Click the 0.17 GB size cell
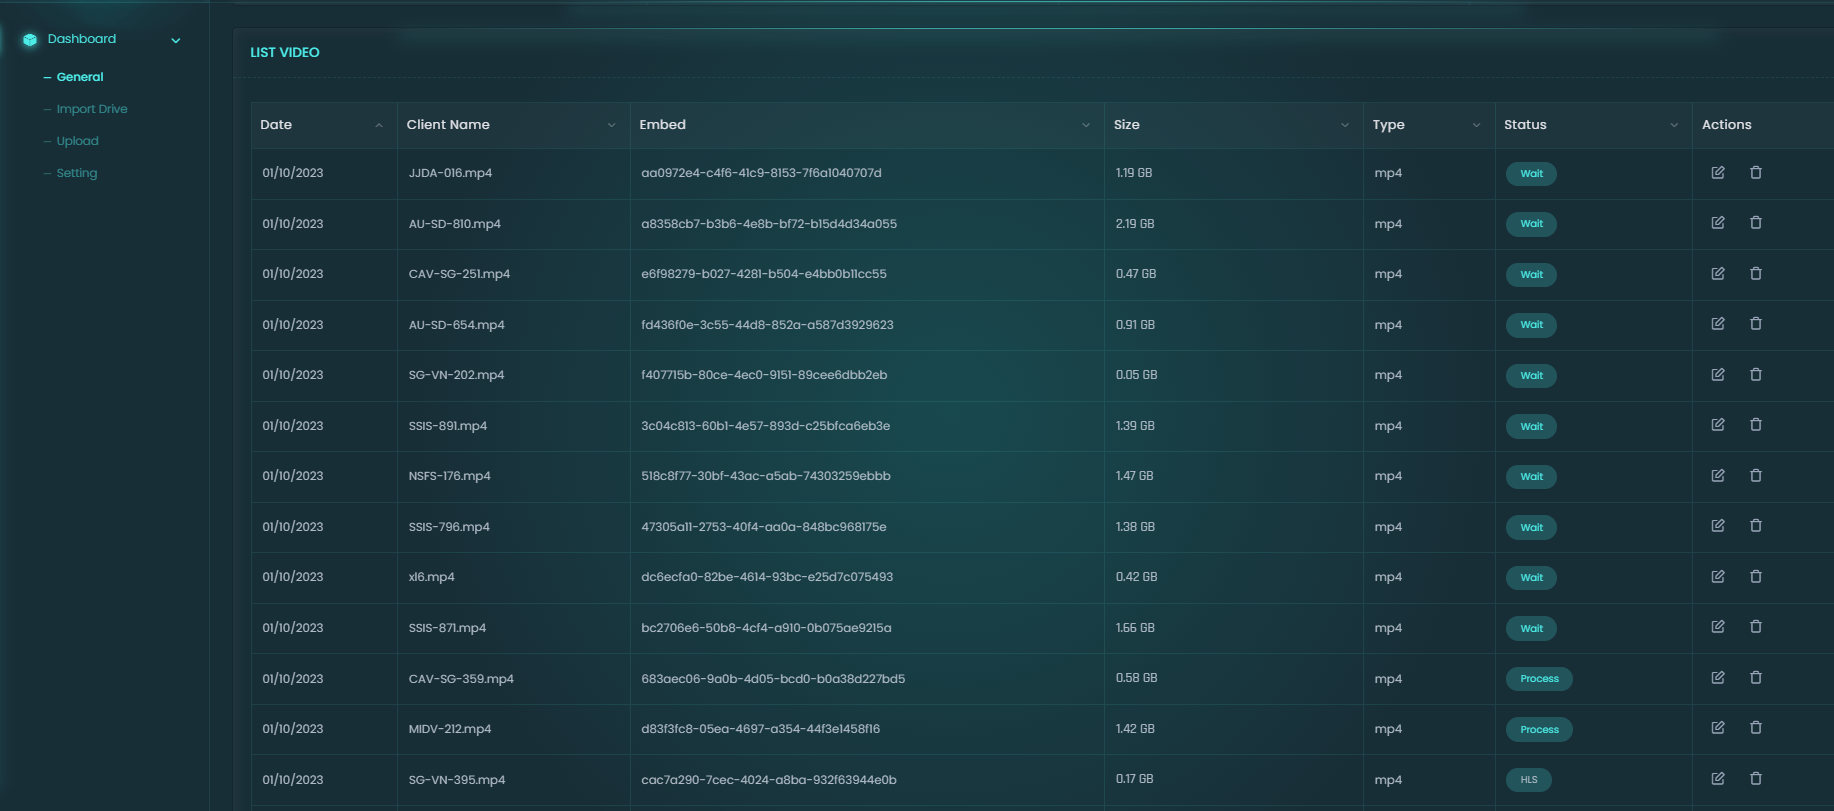 pyautogui.click(x=1134, y=779)
